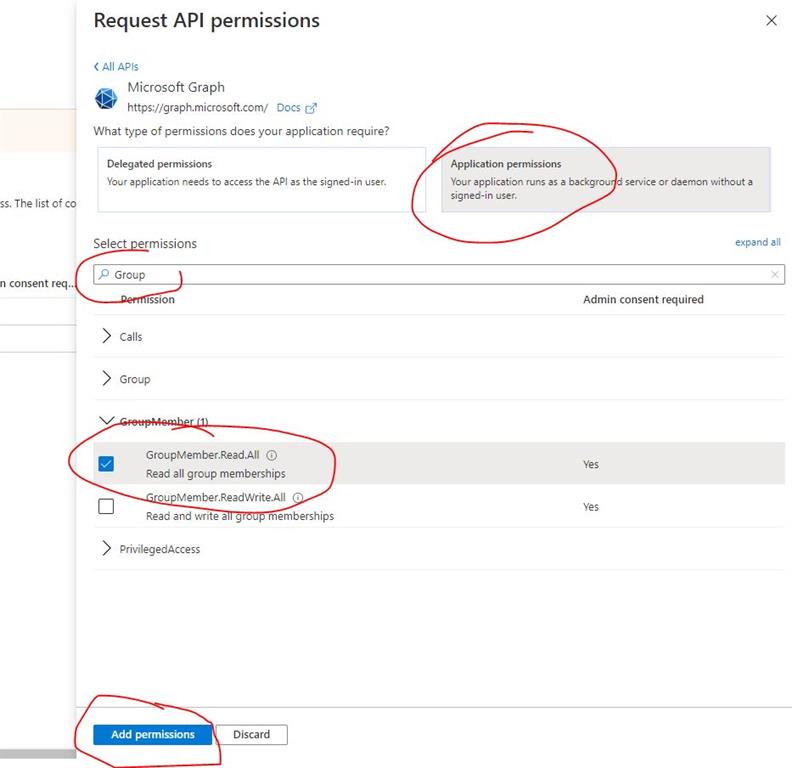Screen dimensions: 792x768
Task: Click the Yes value for GroupMember.Read.All
Action: point(591,464)
